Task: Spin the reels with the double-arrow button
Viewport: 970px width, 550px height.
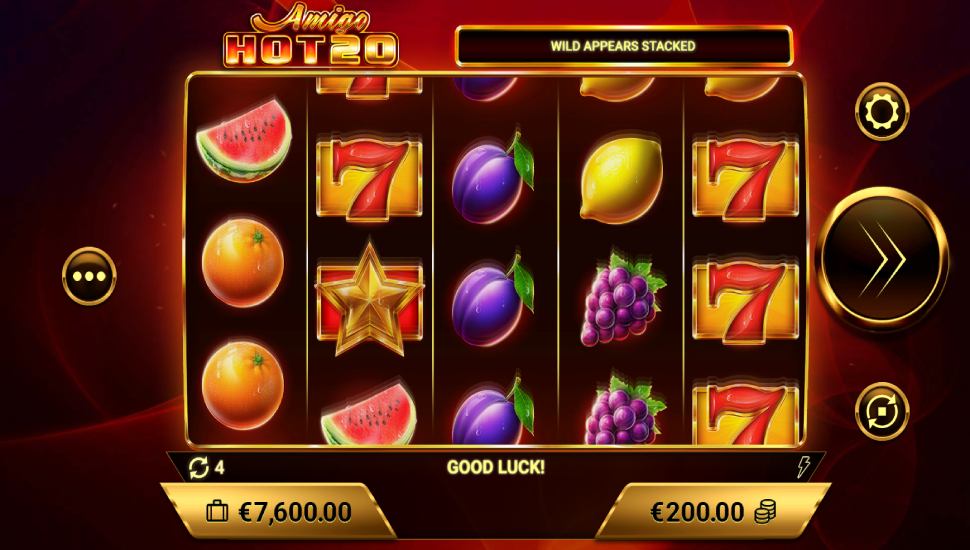Action: tap(883, 259)
